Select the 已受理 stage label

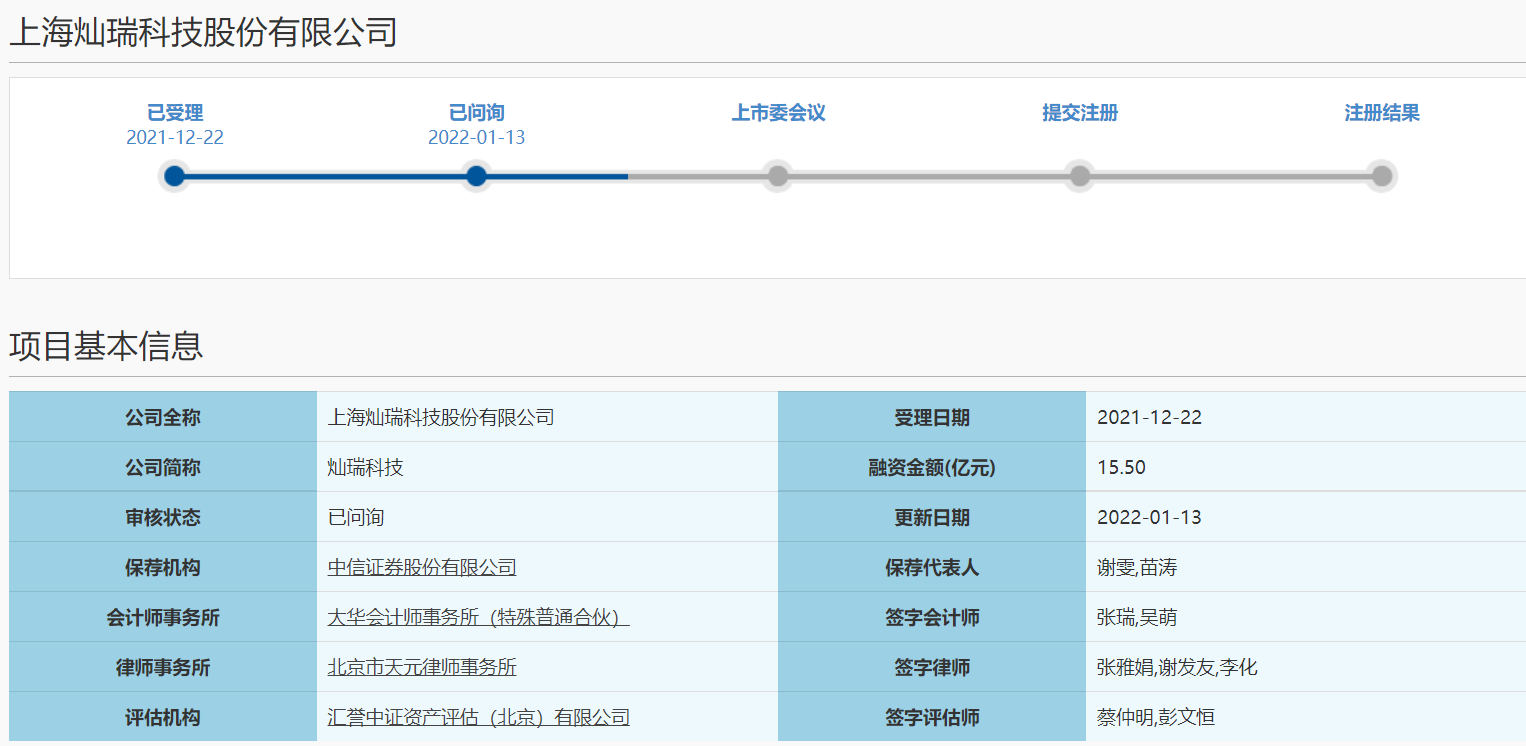click(x=175, y=113)
